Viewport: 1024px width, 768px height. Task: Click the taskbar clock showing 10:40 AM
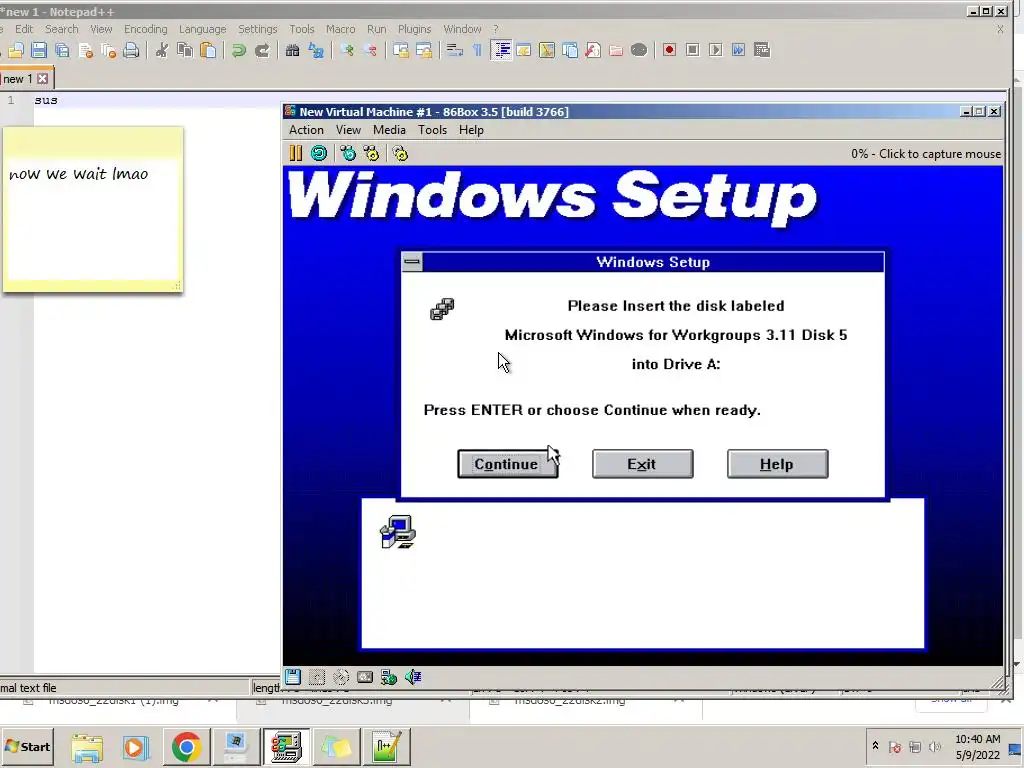coord(978,746)
